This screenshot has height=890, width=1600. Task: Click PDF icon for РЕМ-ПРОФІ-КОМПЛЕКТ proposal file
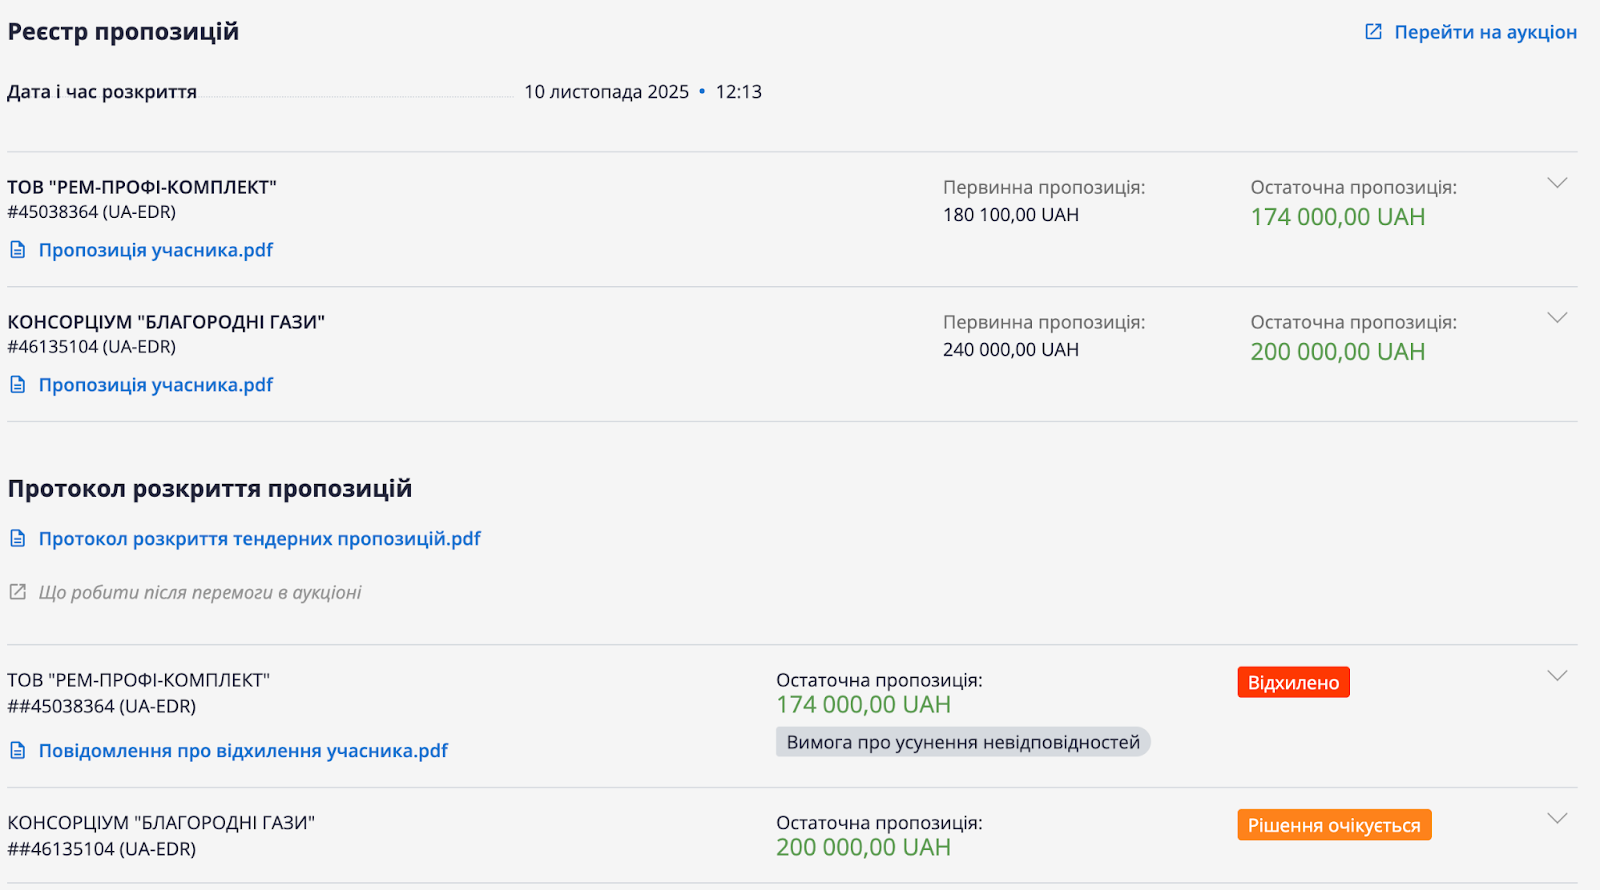(x=18, y=250)
